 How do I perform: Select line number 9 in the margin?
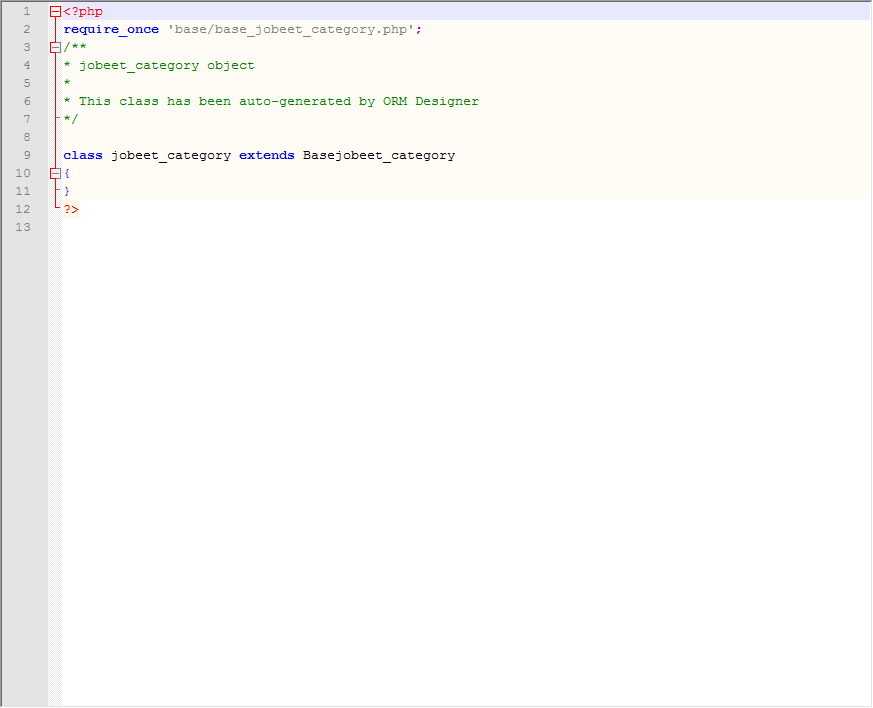tap(27, 156)
